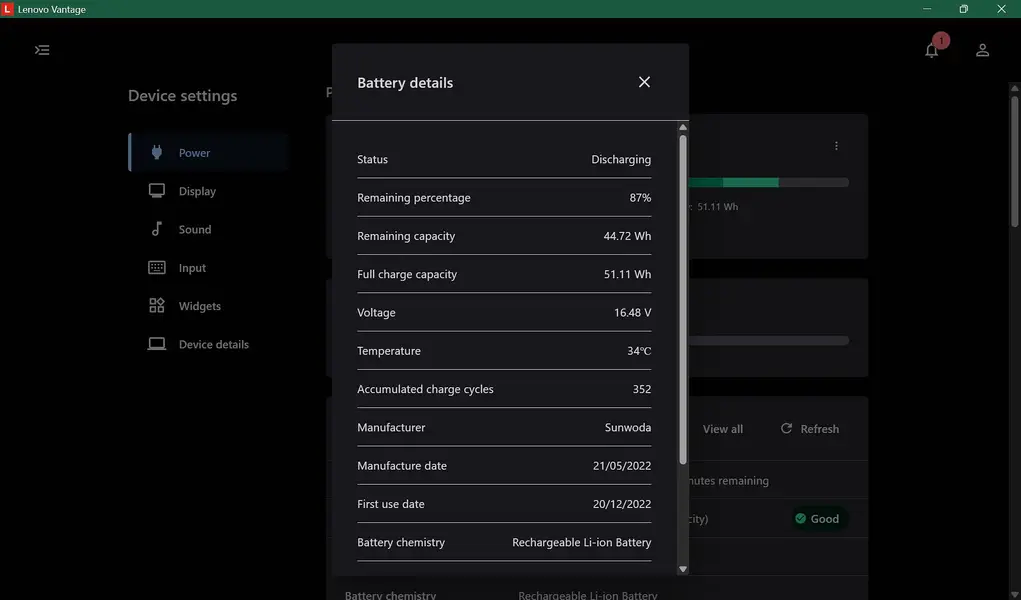Click the Lenovo Vantage logo in title bar
Viewport: 1021px width, 600px height.
coord(7,9)
